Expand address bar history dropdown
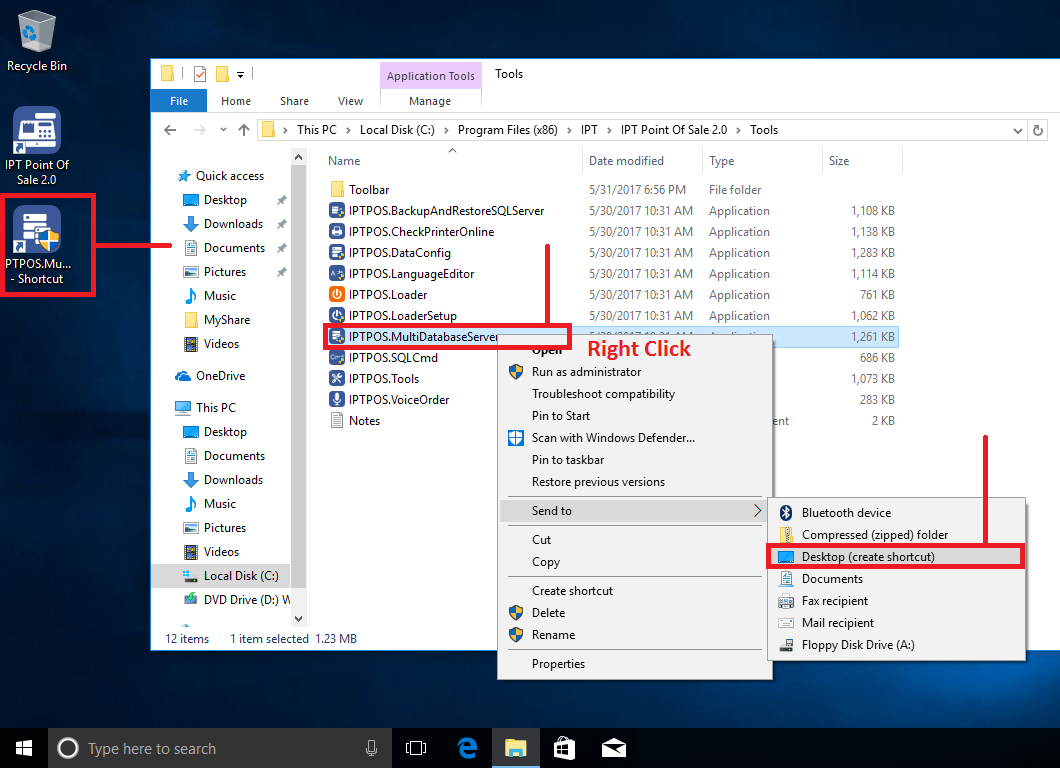This screenshot has width=1060, height=768. [x=1017, y=130]
